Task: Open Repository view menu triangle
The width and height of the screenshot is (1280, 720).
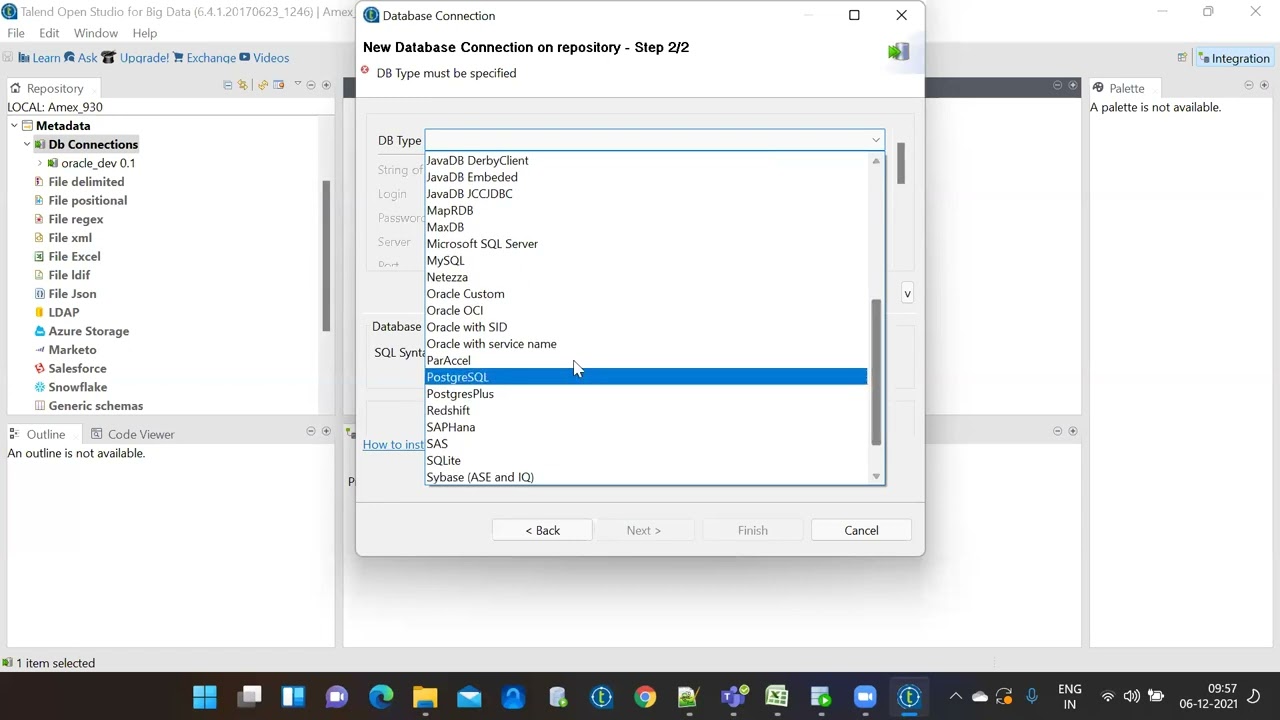Action: click(297, 85)
